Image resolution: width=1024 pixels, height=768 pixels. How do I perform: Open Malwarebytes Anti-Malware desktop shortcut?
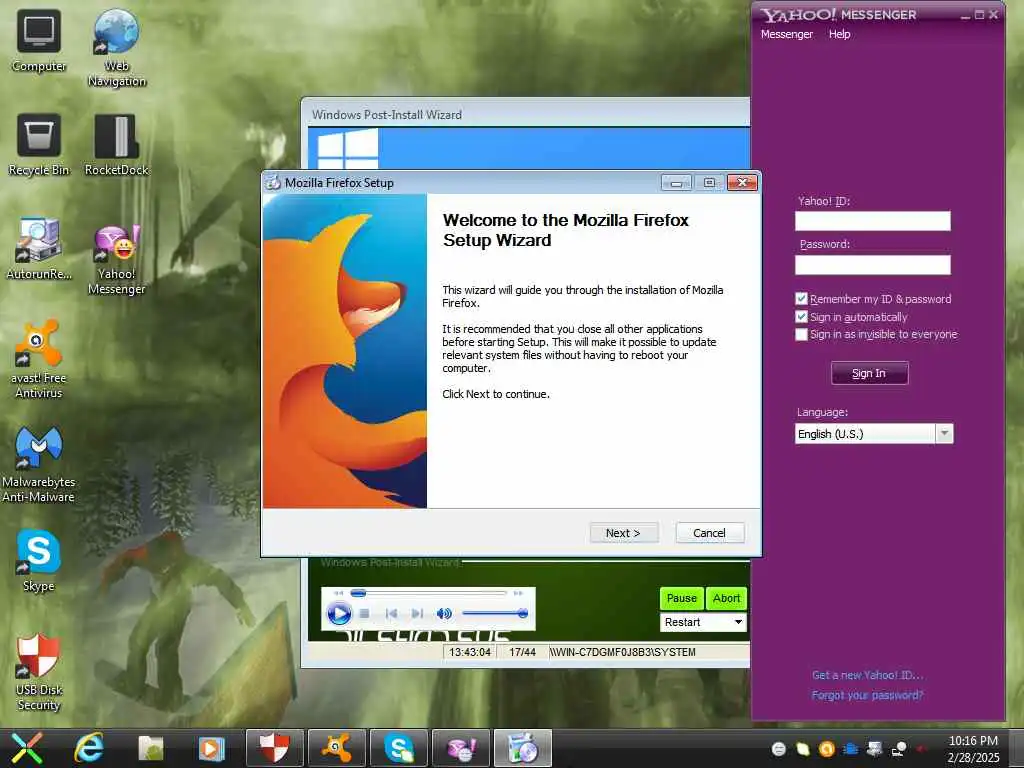click(x=39, y=463)
